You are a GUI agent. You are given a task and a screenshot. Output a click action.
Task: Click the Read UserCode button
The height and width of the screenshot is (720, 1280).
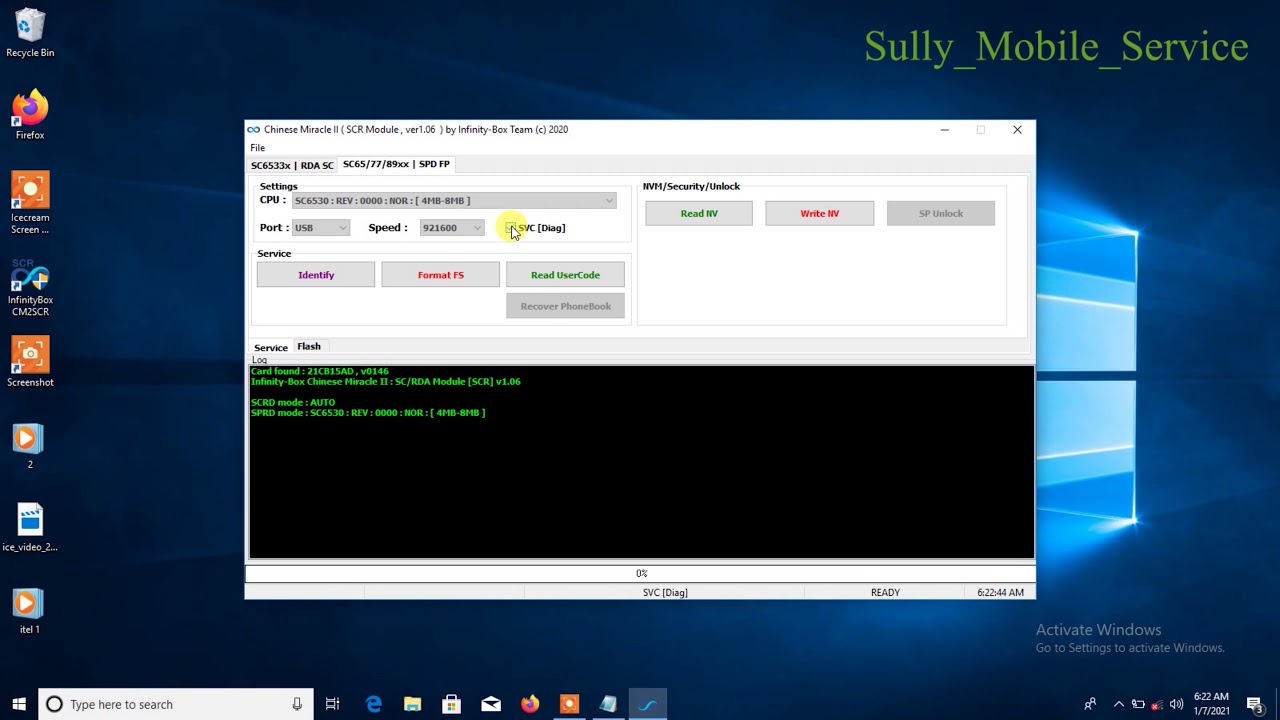pos(565,275)
